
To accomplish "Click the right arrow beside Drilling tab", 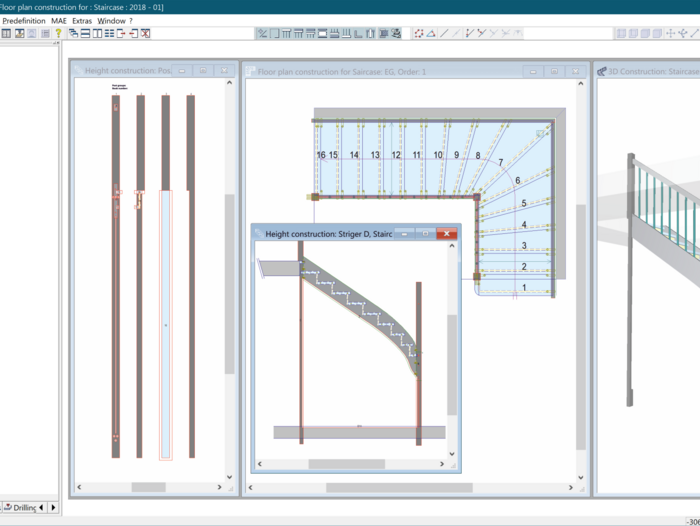I will (53, 508).
